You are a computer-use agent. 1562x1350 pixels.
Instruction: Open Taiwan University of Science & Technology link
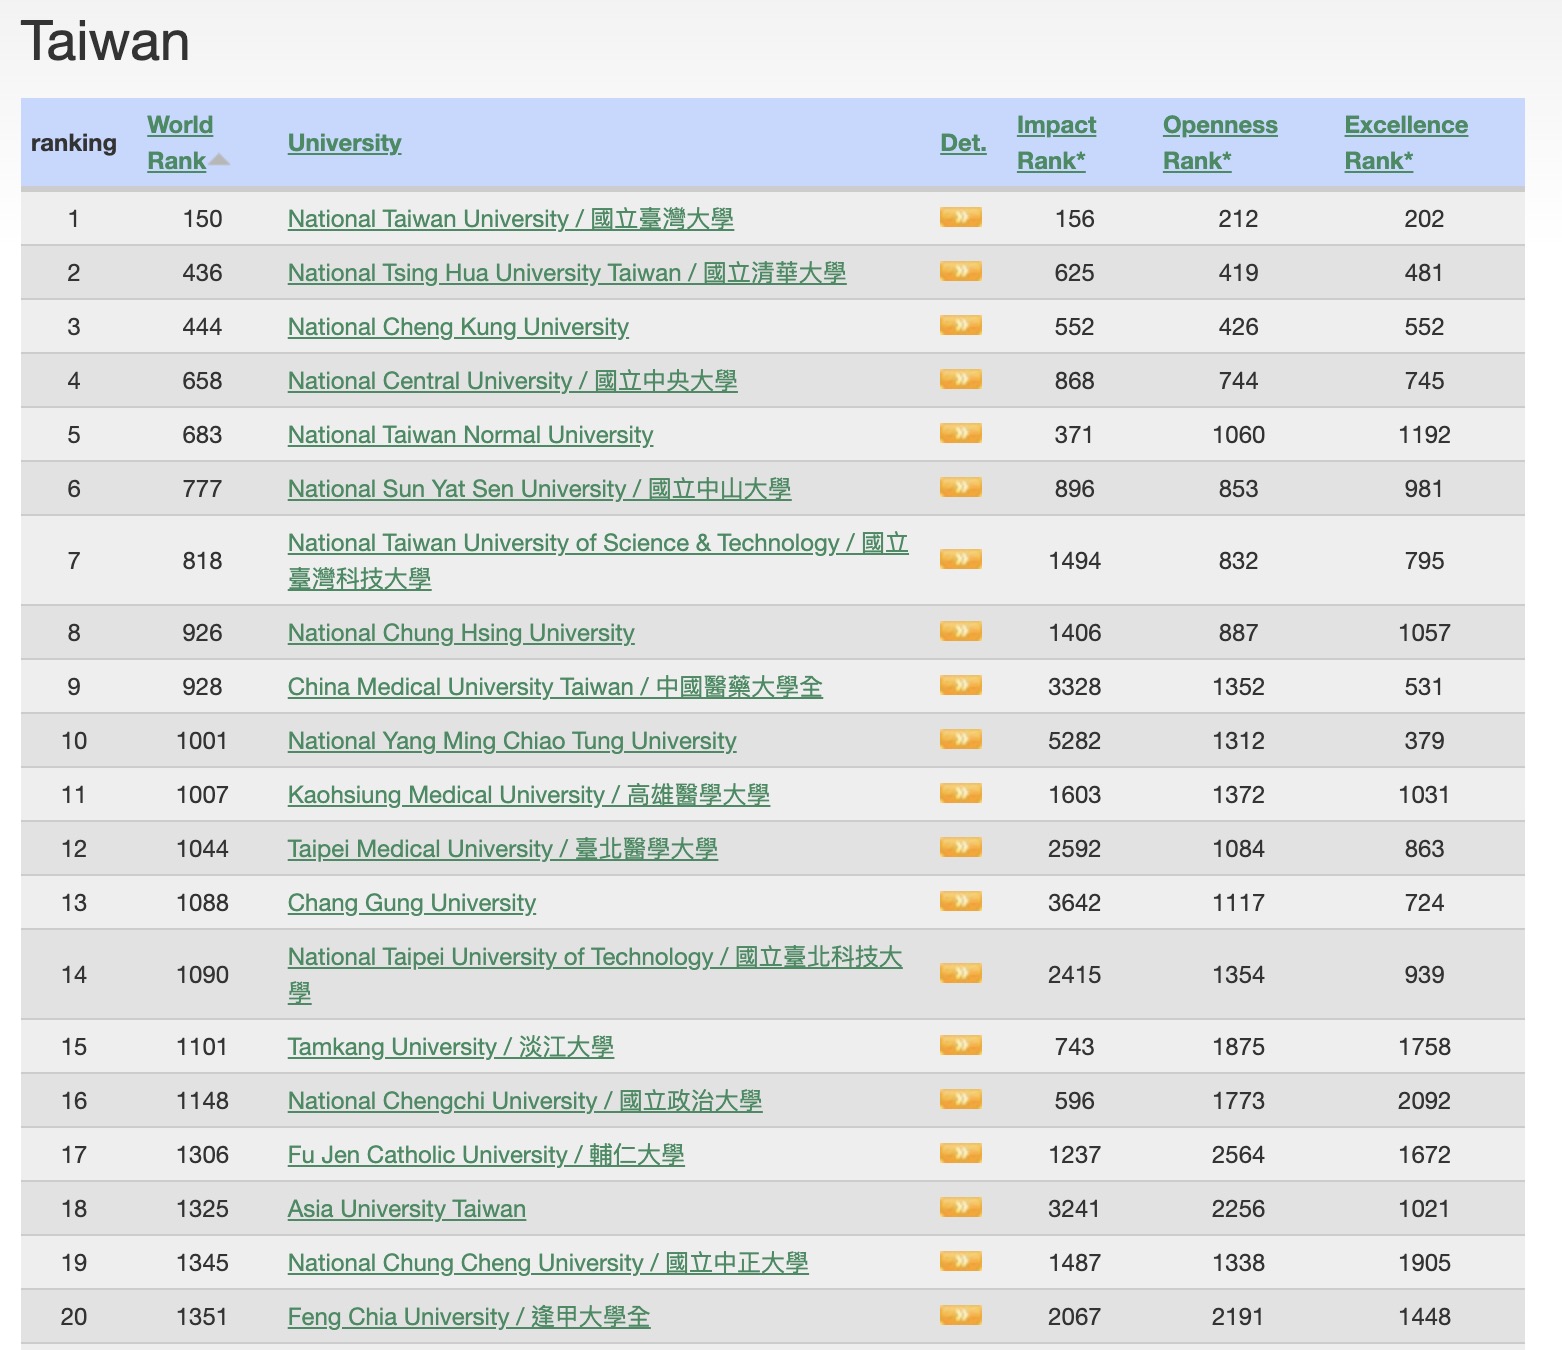598,561
